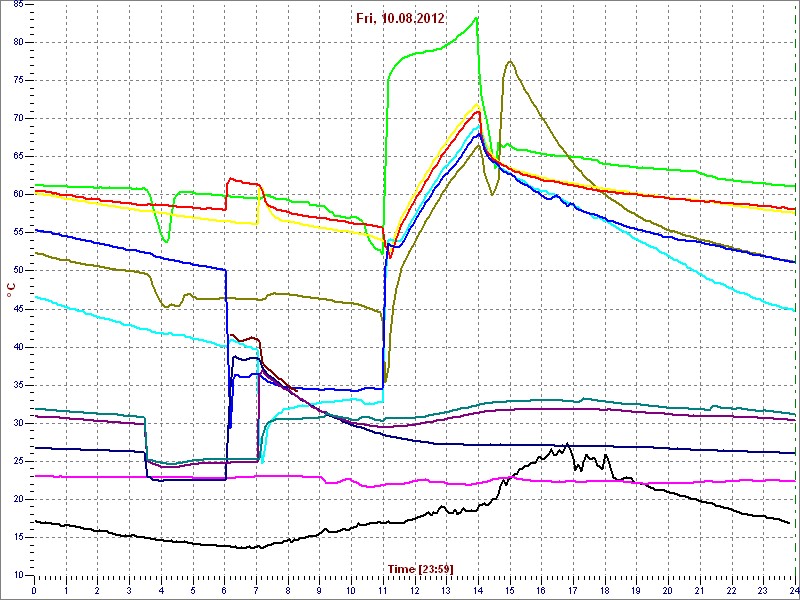Click hour 7 on the time axis
The width and height of the screenshot is (800, 600).
pyautogui.click(x=256, y=590)
